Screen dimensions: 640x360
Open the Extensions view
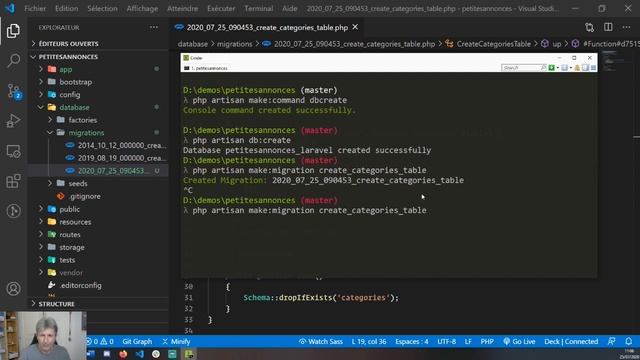click(x=13, y=181)
